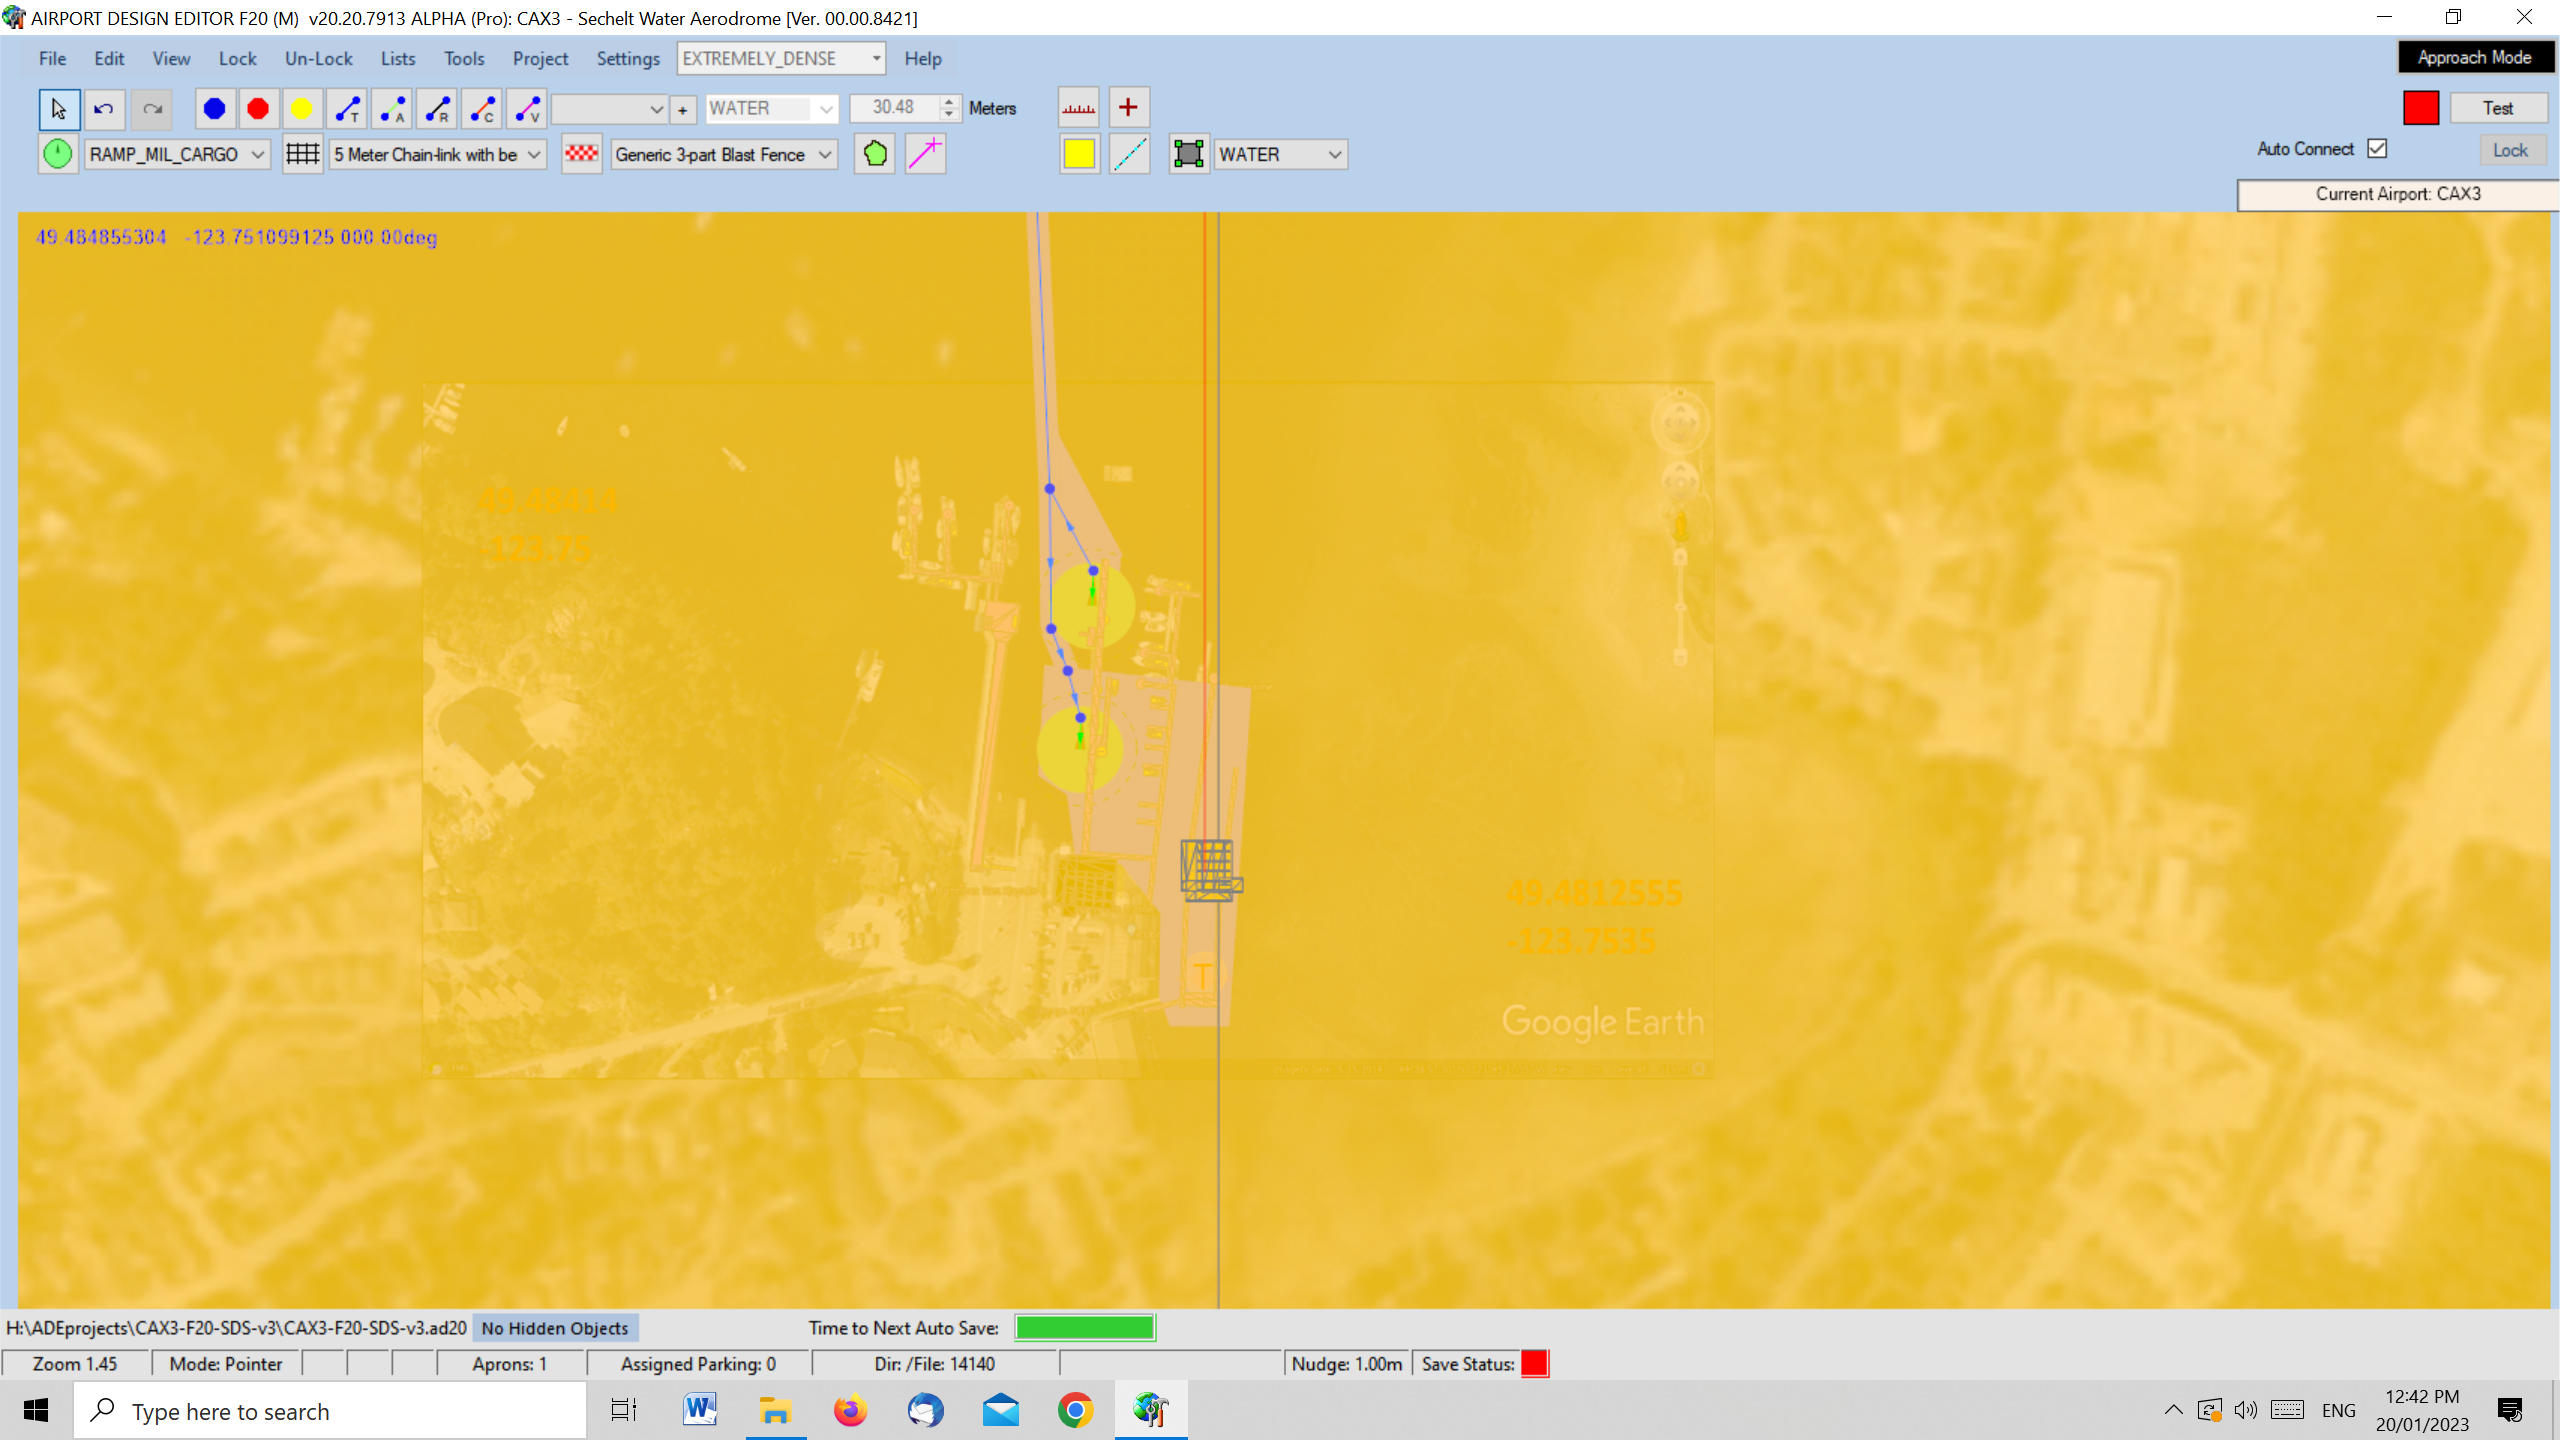Toggle the Auto Connect checkbox
This screenshot has width=2560, height=1440.
click(2377, 149)
